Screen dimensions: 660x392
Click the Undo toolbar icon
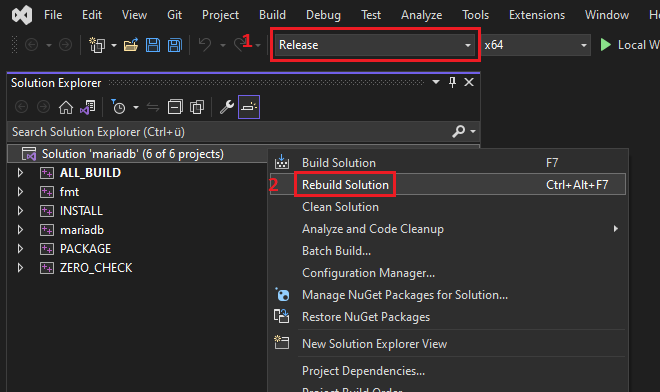point(205,45)
